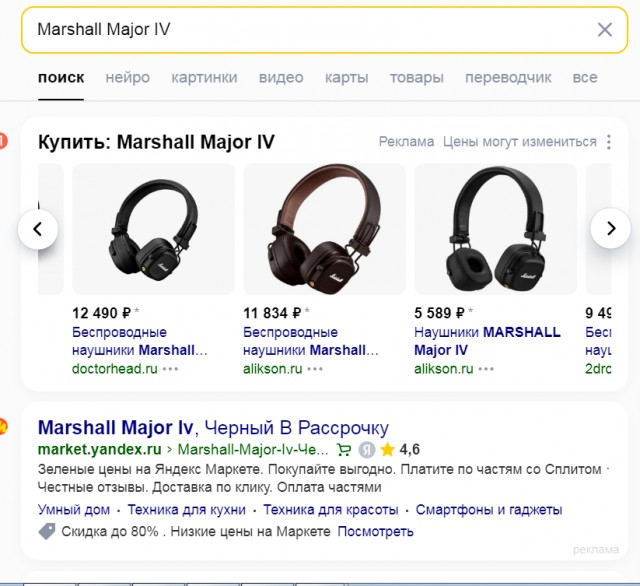Click the Реклама label in the shopping block
The image size is (640, 586).
tap(406, 142)
